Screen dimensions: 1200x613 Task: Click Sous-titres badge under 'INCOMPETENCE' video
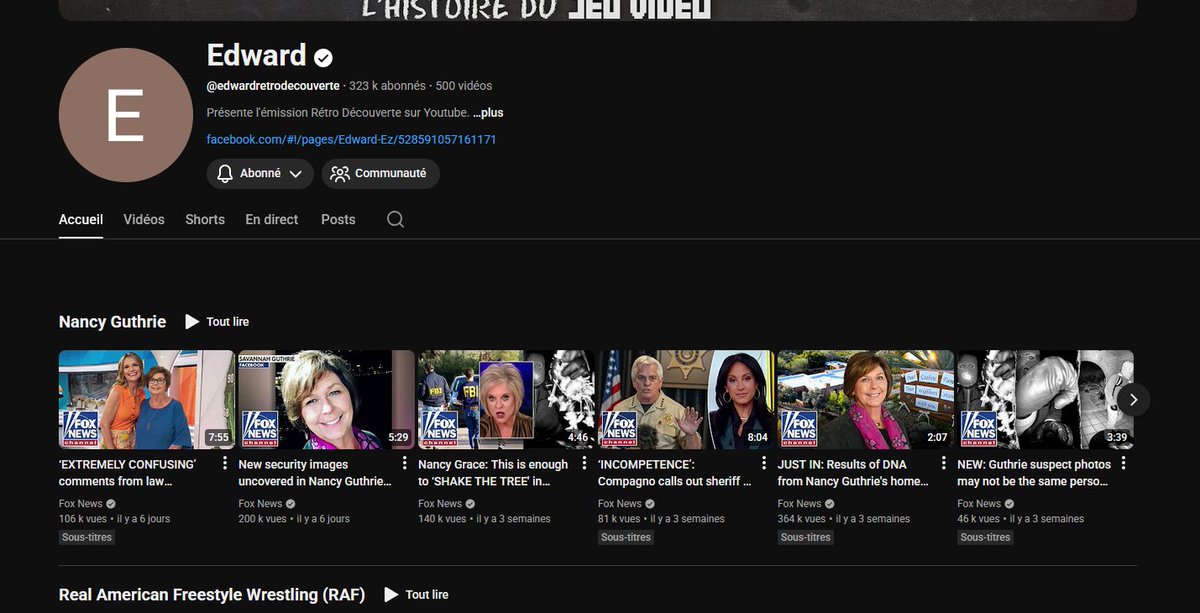tap(626, 537)
